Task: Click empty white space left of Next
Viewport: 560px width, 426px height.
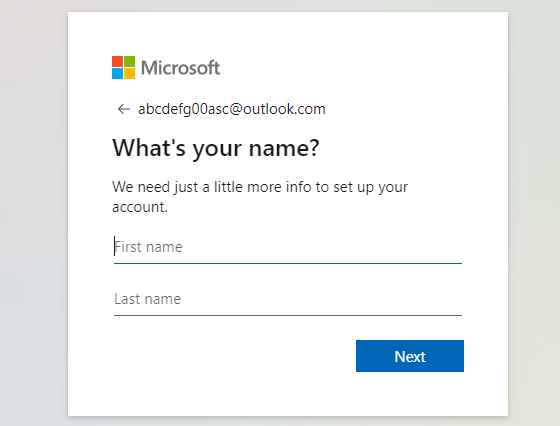Action: (232, 356)
